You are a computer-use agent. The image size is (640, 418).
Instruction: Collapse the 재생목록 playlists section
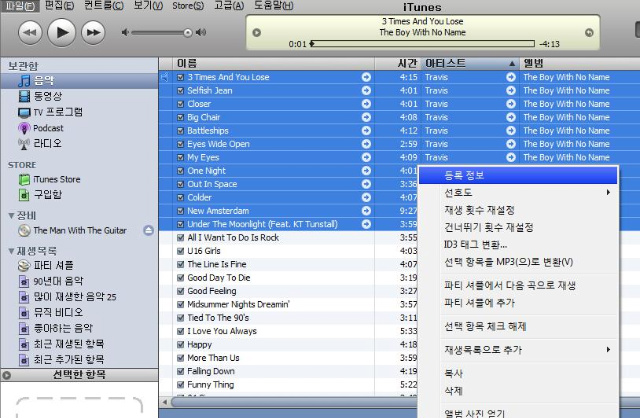[11, 251]
